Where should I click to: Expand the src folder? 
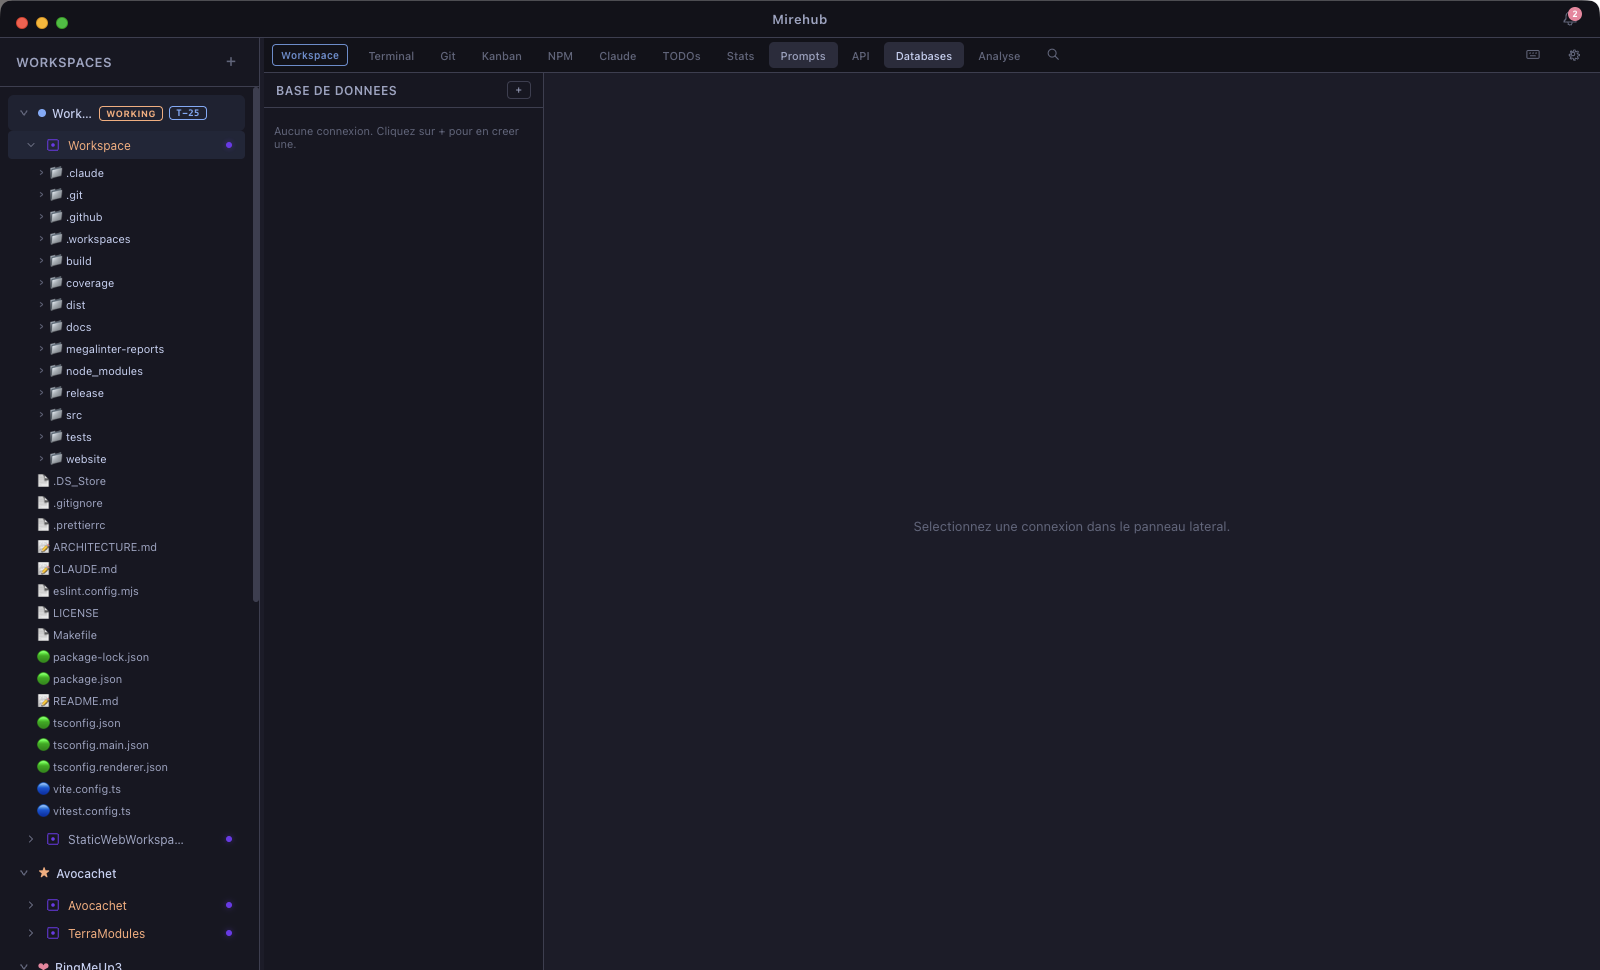[x=41, y=414]
